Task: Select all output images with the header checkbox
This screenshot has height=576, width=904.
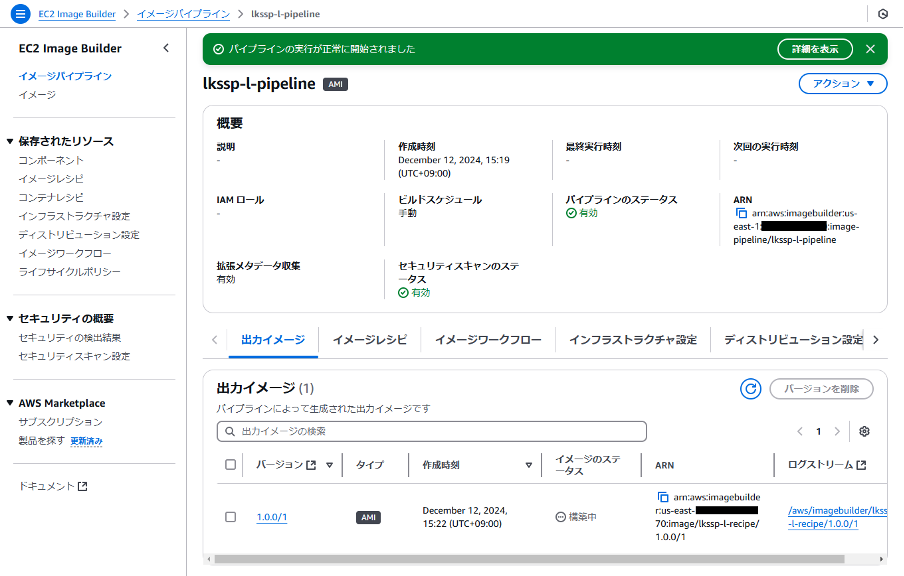Action: pyautogui.click(x=231, y=465)
